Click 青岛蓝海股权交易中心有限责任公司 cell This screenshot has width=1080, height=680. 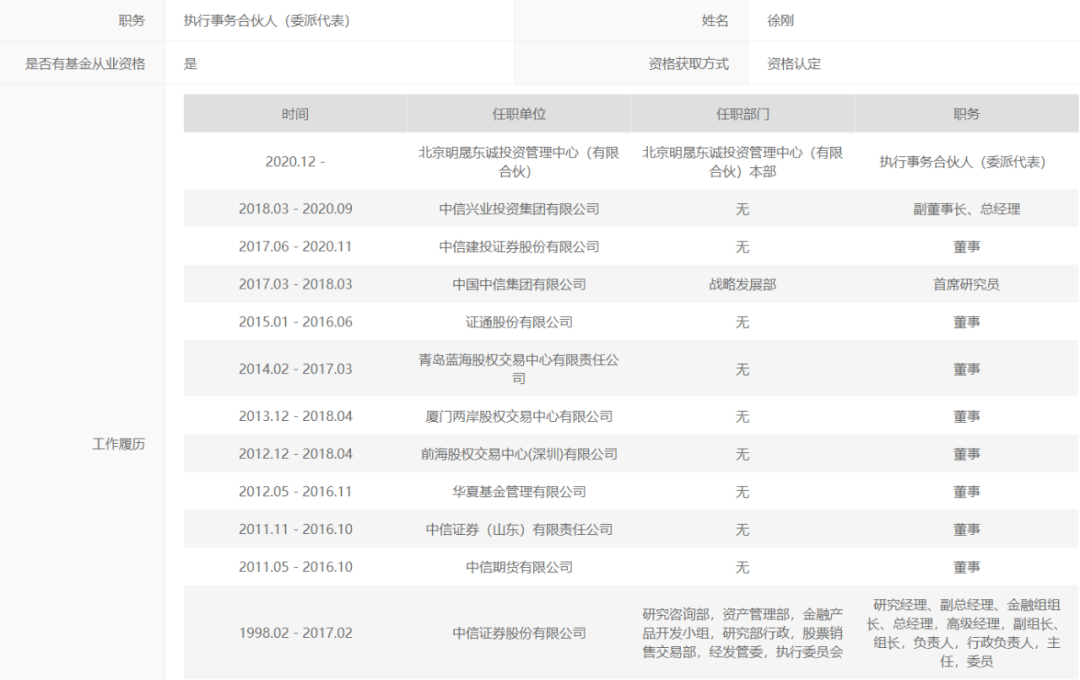(519, 369)
